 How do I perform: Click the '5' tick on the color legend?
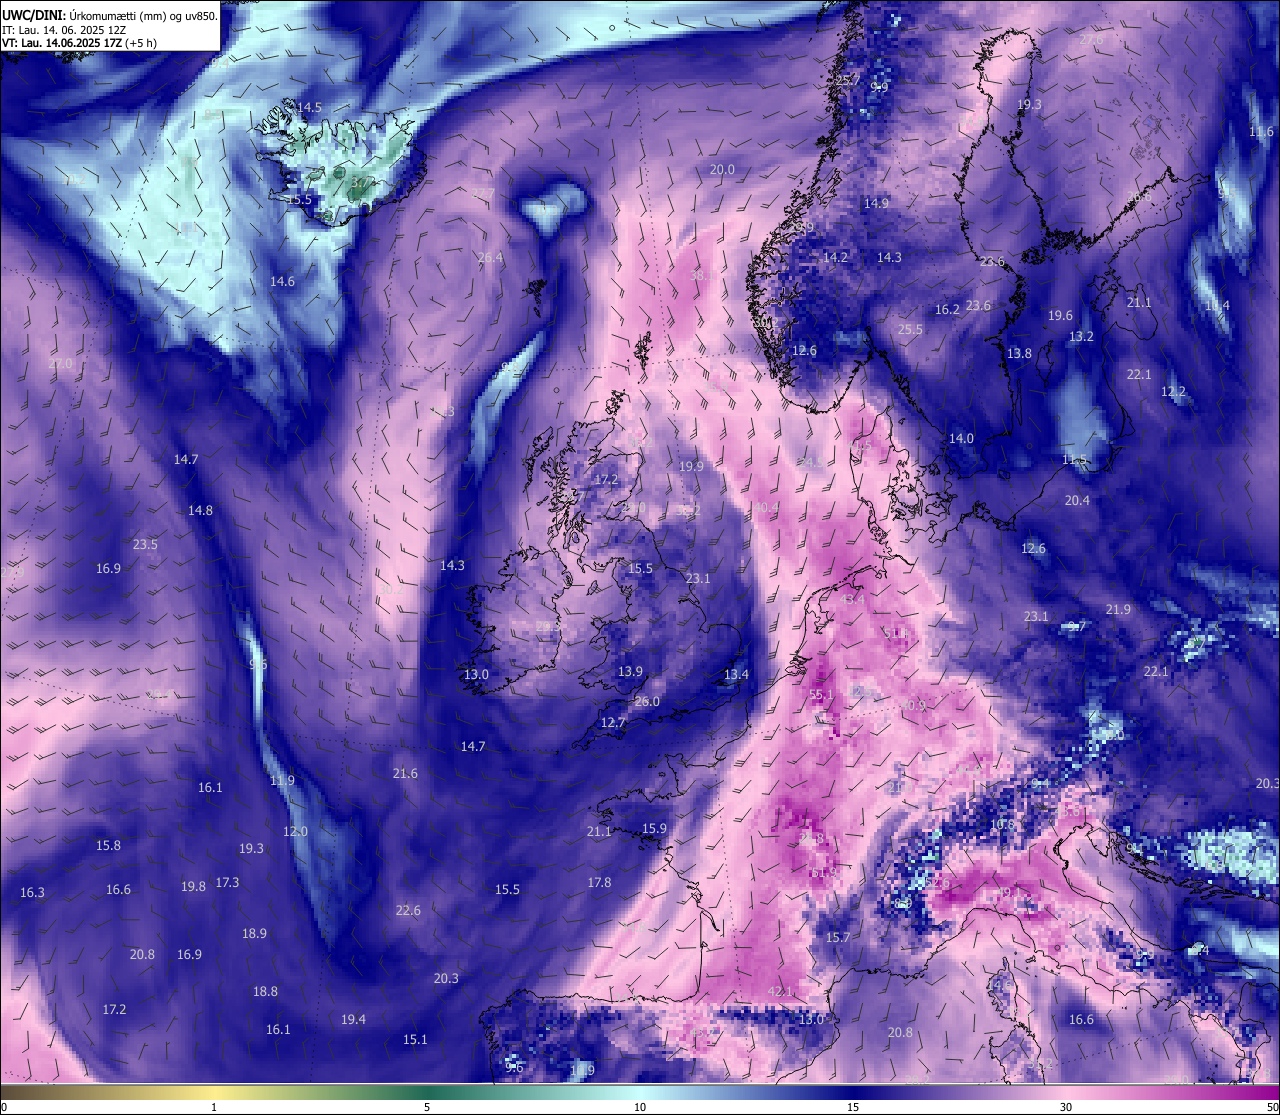(x=427, y=1107)
